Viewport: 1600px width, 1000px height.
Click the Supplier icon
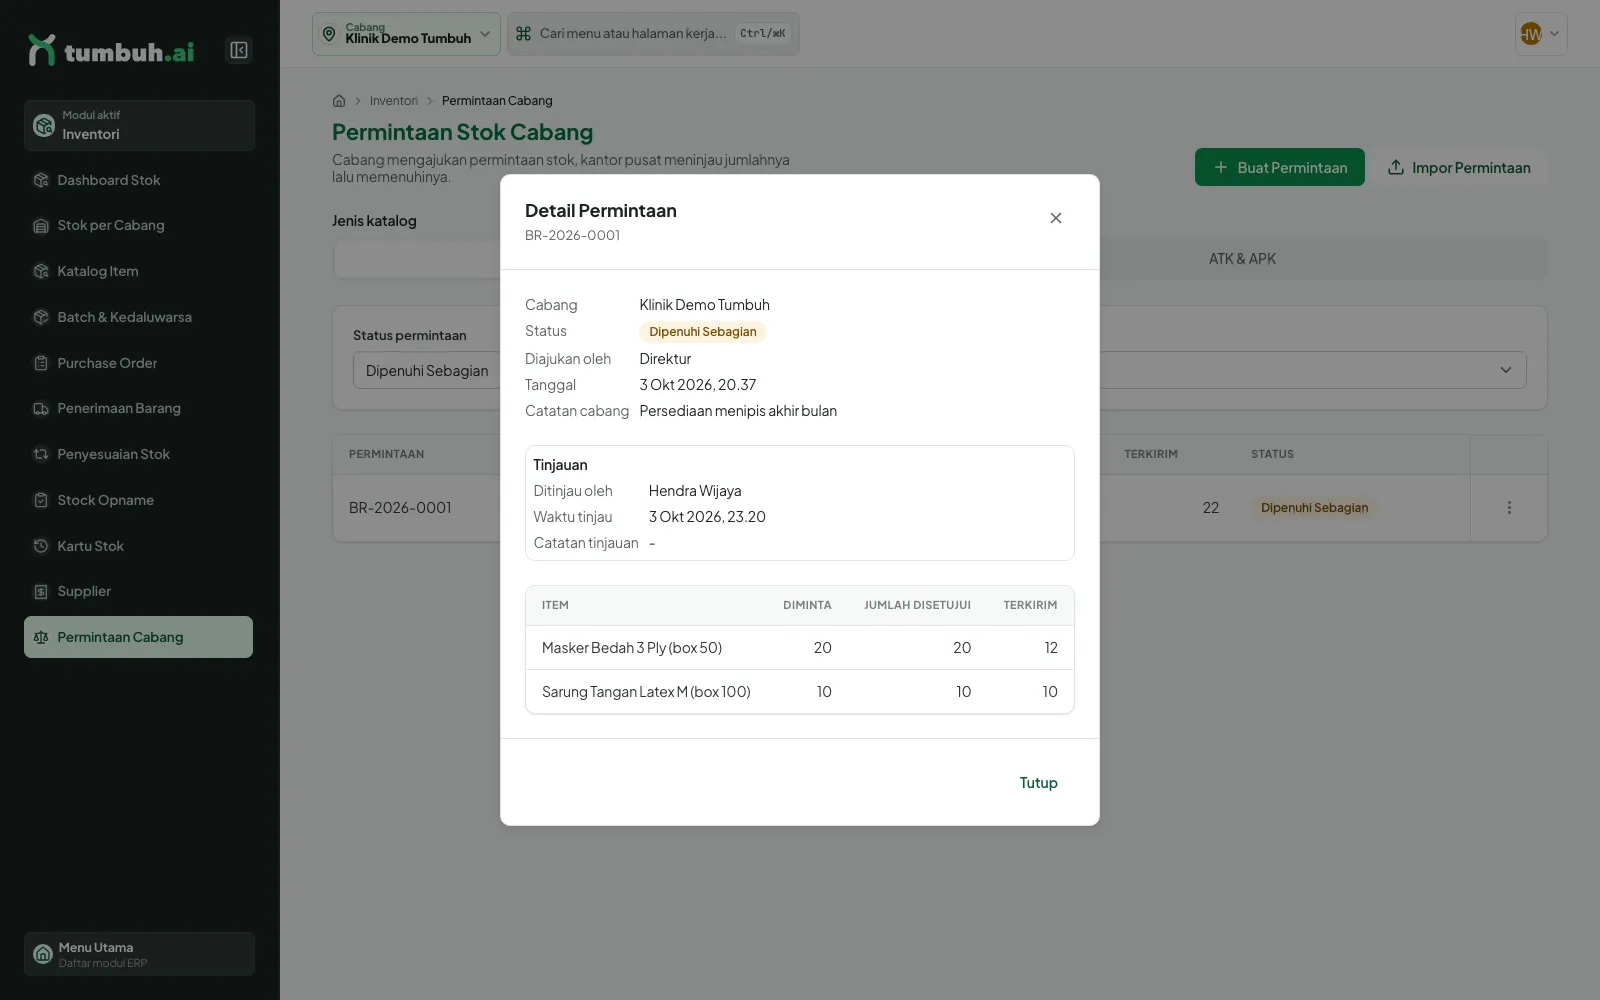41,592
